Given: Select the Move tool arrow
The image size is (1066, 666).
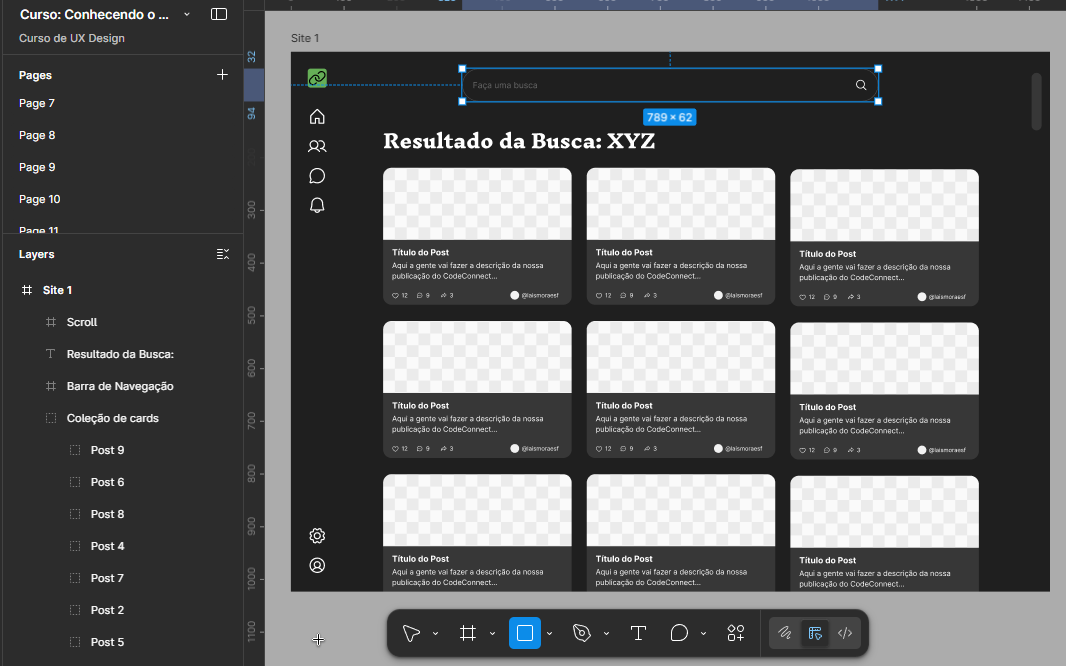Looking at the screenshot, I should tap(410, 633).
